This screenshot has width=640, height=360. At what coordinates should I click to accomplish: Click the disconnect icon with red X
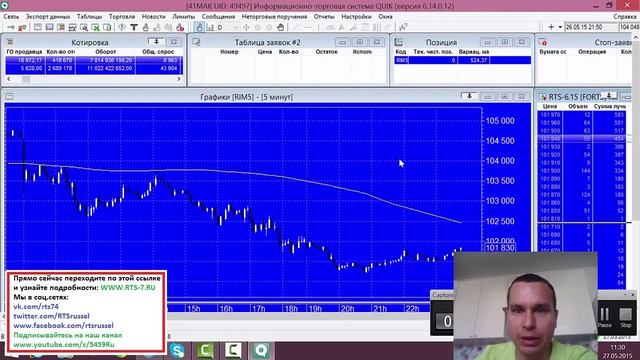pyautogui.click(x=22, y=27)
